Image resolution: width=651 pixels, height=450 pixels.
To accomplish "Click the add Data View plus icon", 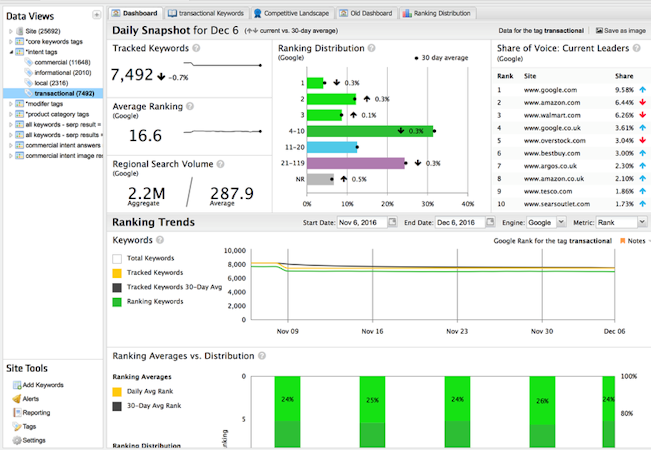I will click(x=96, y=15).
